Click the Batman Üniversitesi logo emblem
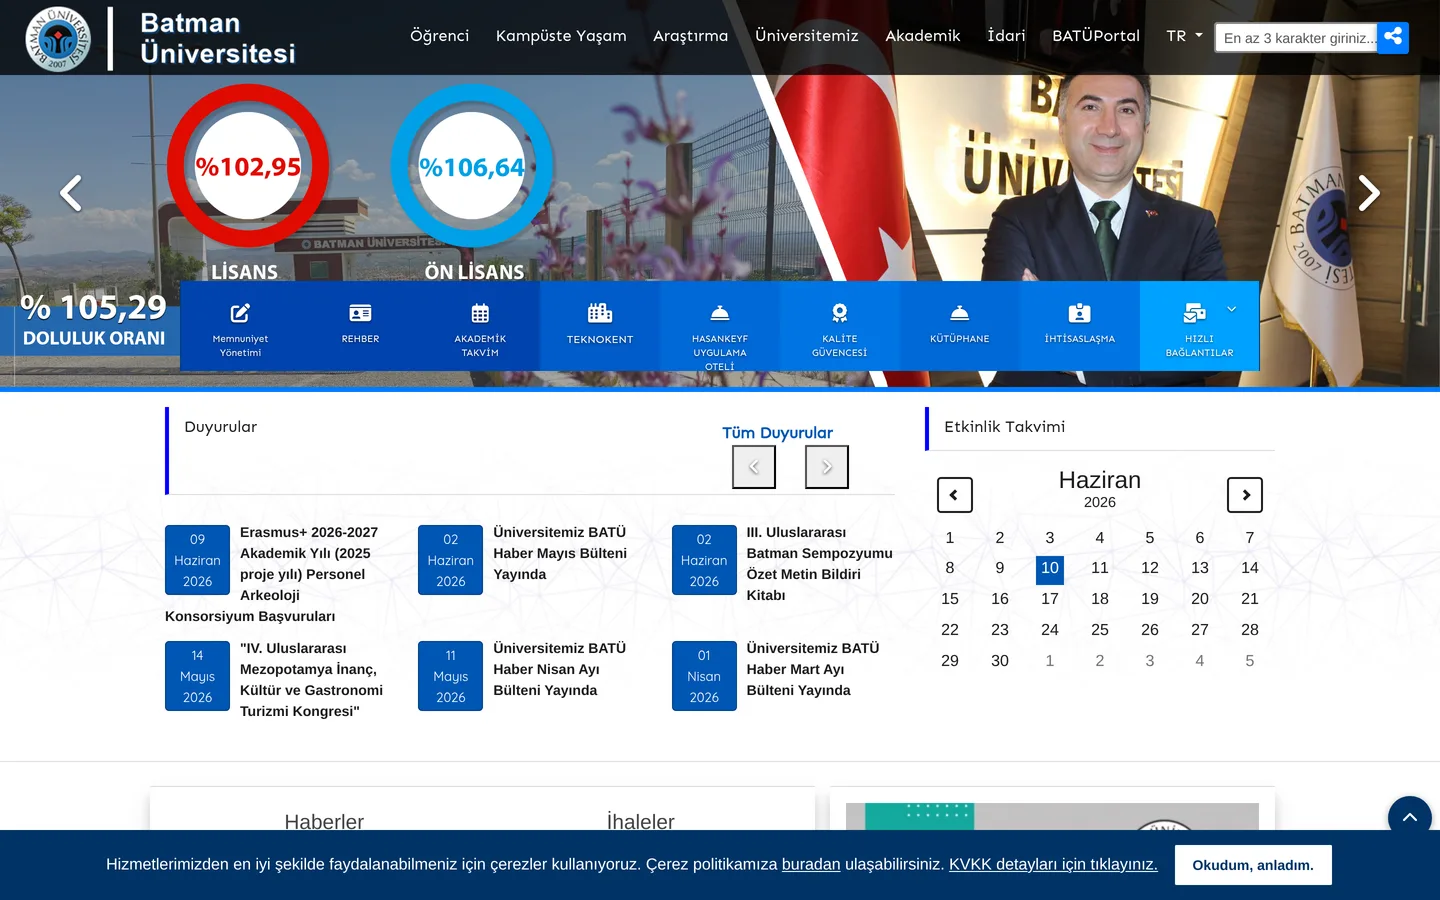This screenshot has width=1440, height=900. (x=58, y=39)
